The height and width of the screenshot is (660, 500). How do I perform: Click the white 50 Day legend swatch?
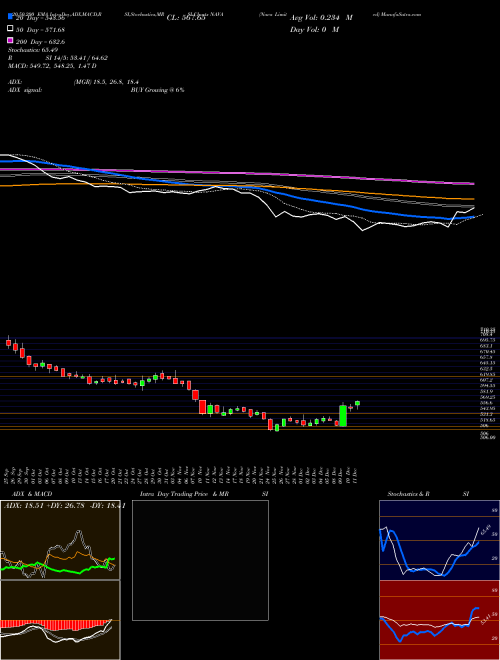point(10,29)
